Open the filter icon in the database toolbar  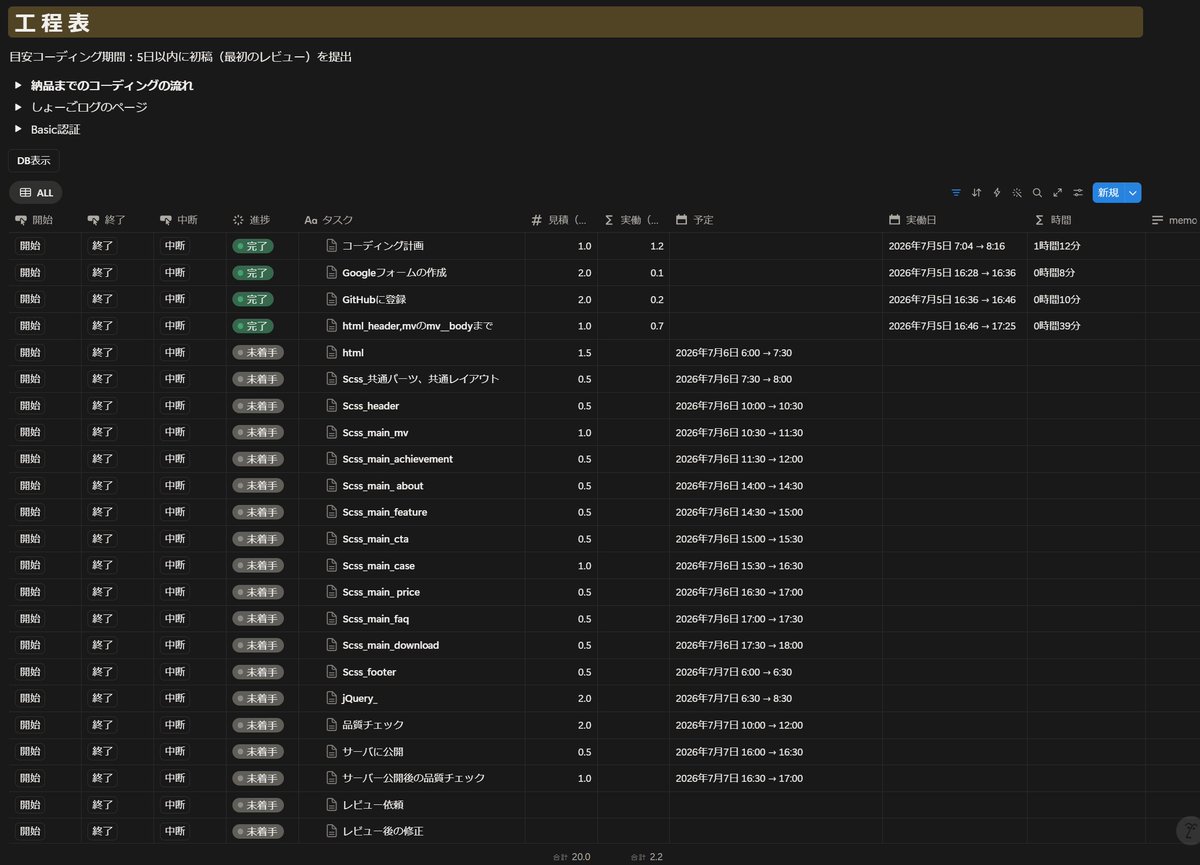956,193
